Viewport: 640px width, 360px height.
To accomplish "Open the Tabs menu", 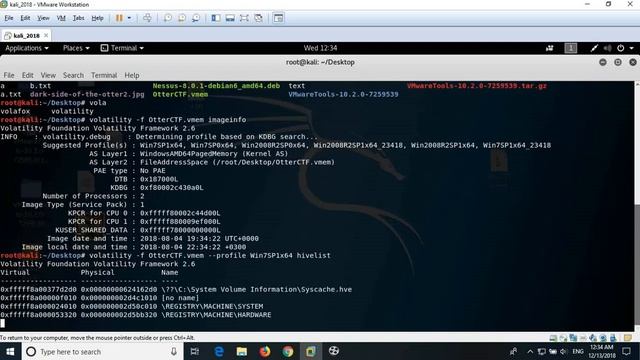I will click(78, 18).
